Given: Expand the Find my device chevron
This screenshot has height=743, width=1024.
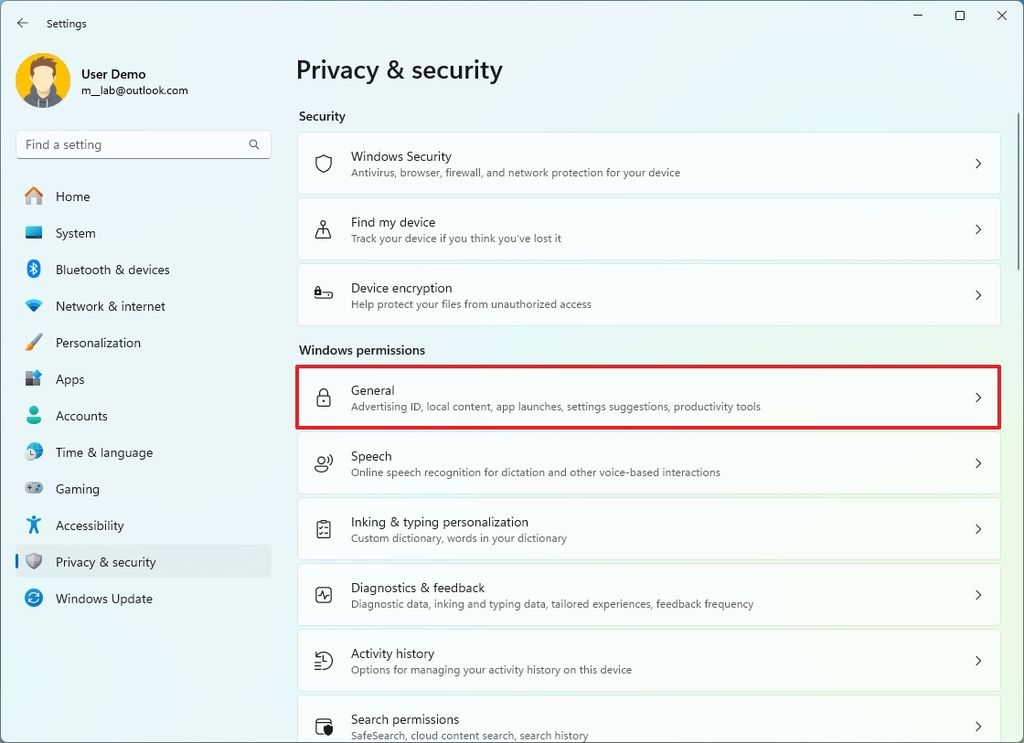Looking at the screenshot, I should coord(978,229).
